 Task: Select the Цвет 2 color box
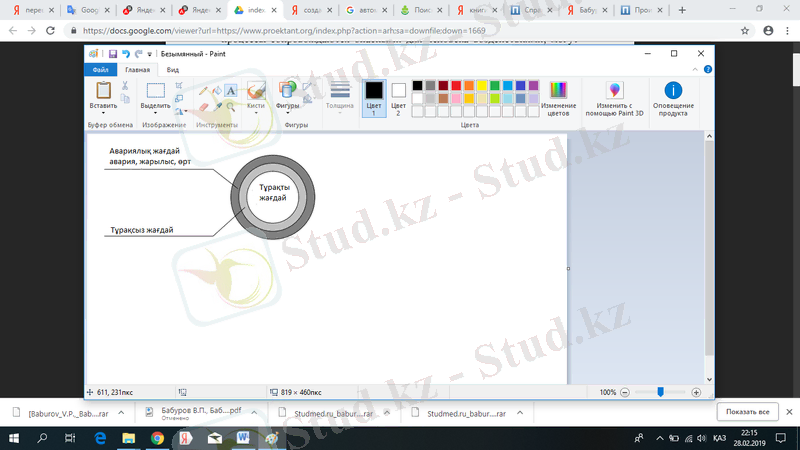(x=398, y=97)
